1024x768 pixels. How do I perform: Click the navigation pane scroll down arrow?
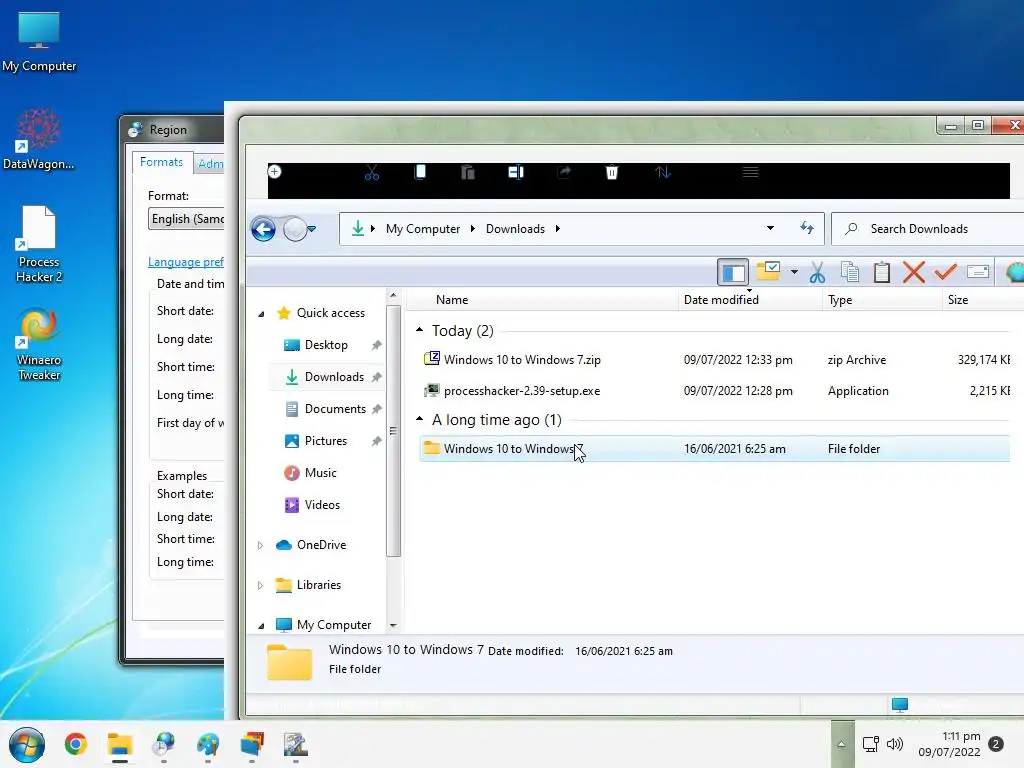click(x=393, y=625)
